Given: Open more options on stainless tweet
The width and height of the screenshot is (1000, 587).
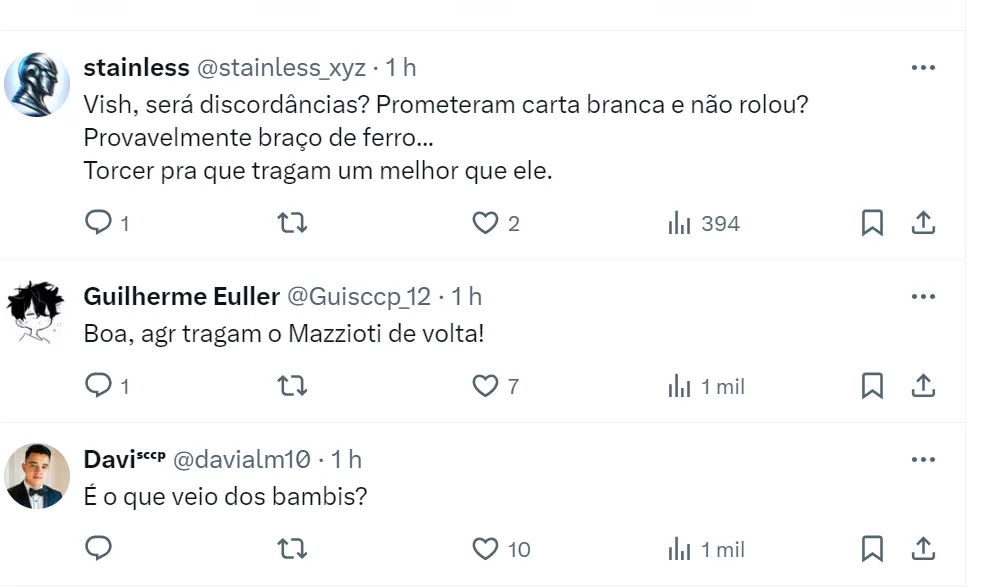Looking at the screenshot, I should [x=923, y=68].
